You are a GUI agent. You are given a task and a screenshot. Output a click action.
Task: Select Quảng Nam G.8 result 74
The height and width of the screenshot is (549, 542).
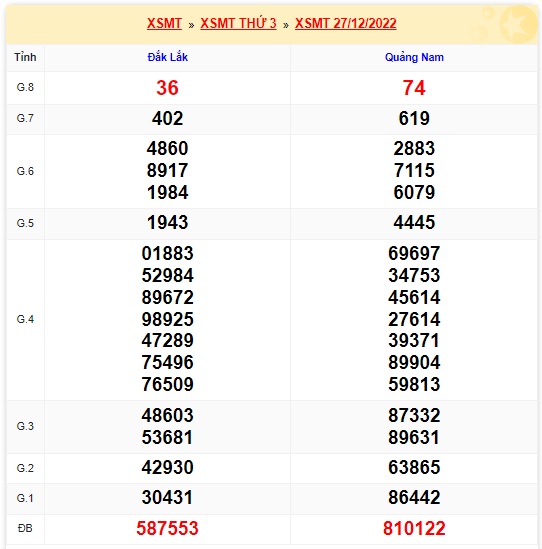tap(414, 88)
